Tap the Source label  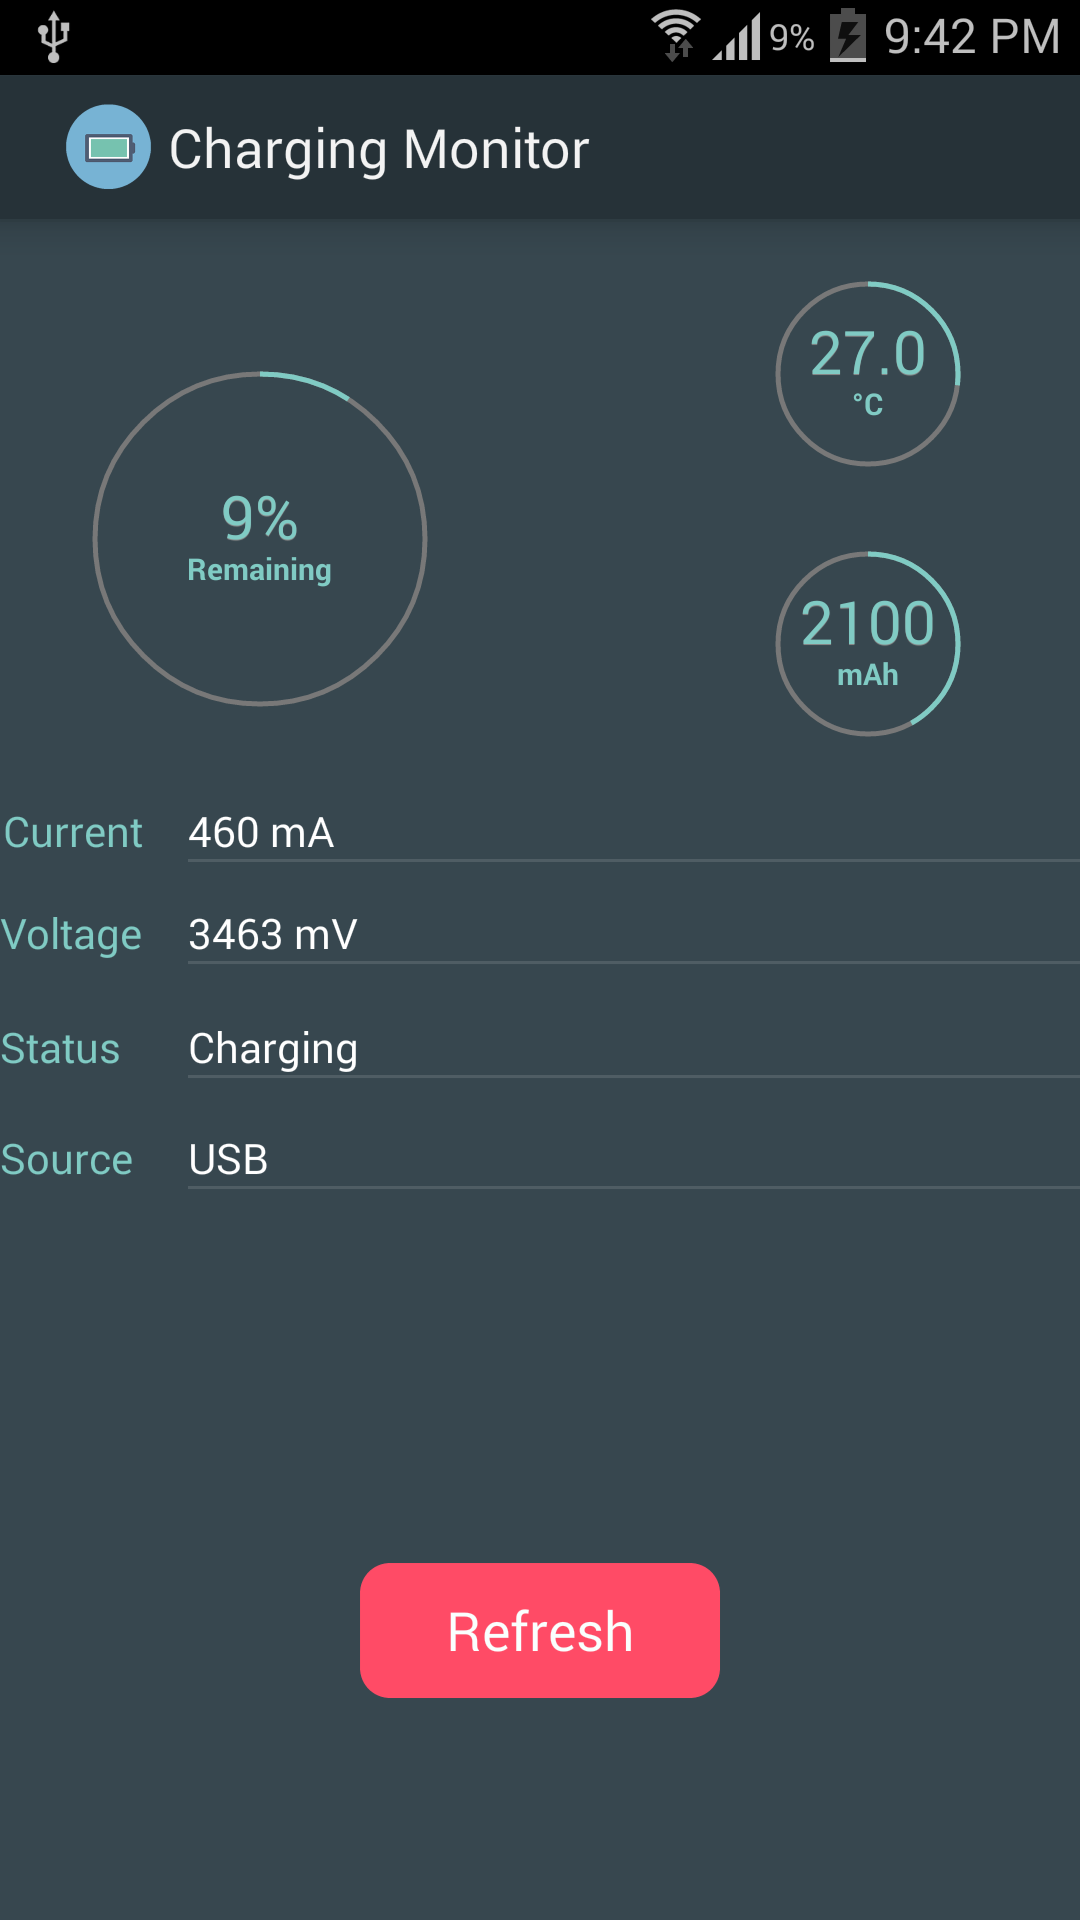pos(66,1160)
